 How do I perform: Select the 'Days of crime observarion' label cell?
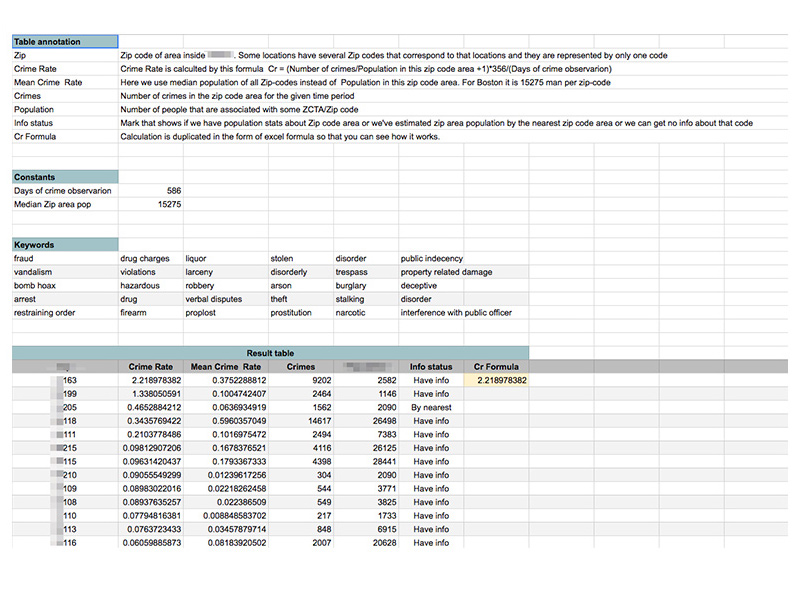[x=64, y=191]
